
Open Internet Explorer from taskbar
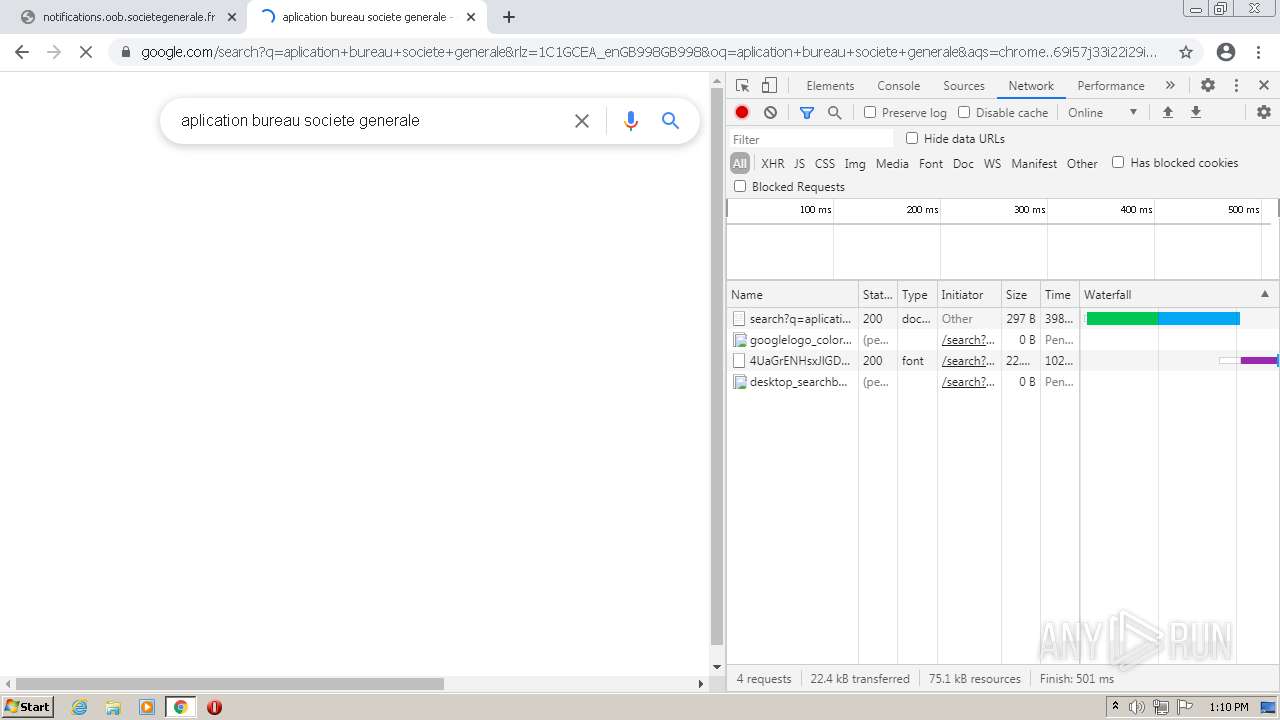point(80,707)
